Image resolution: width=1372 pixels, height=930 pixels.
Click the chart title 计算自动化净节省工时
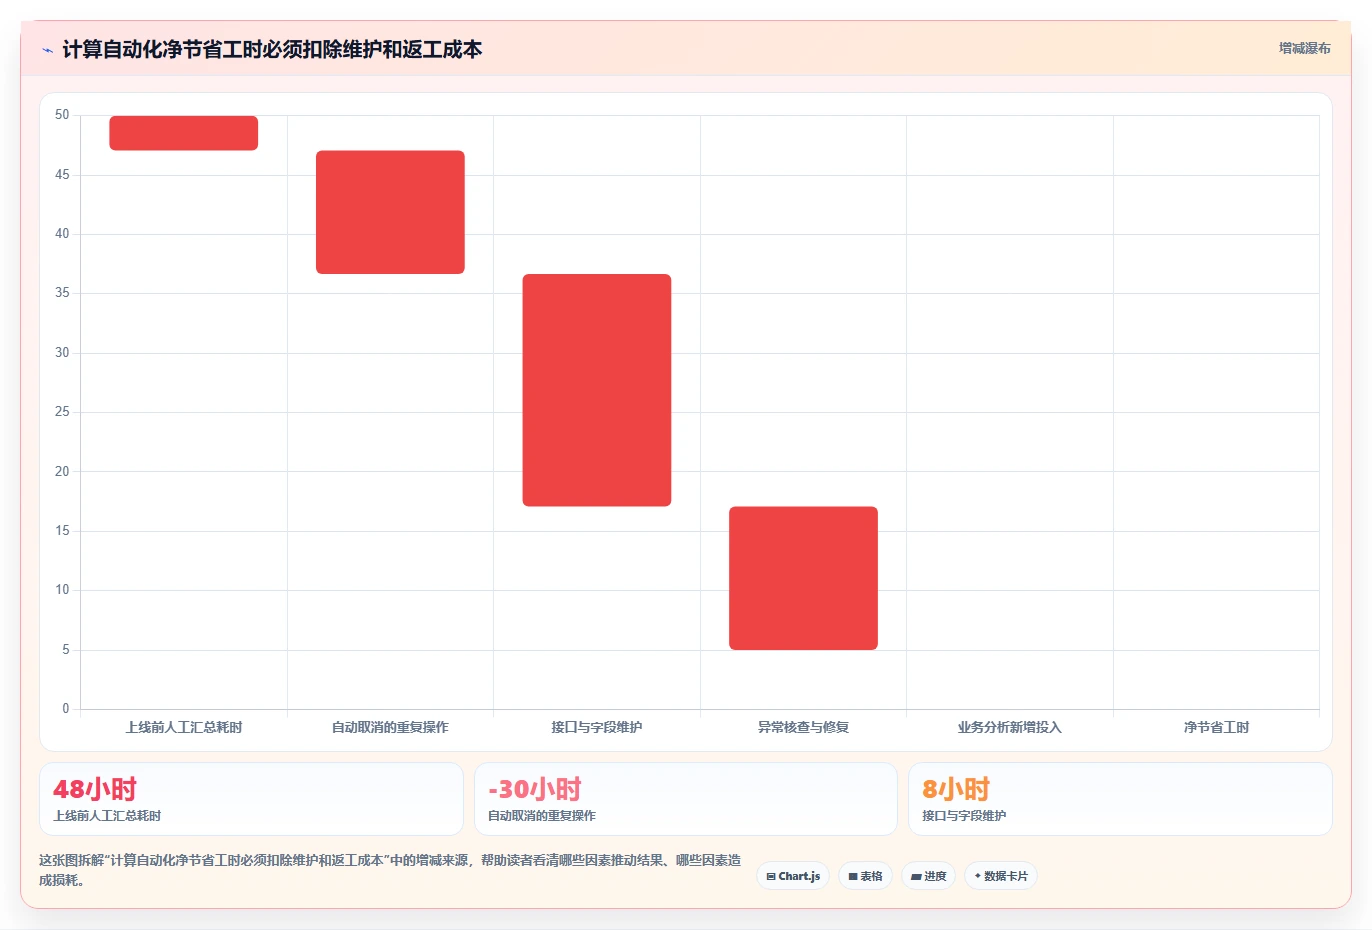(x=272, y=49)
